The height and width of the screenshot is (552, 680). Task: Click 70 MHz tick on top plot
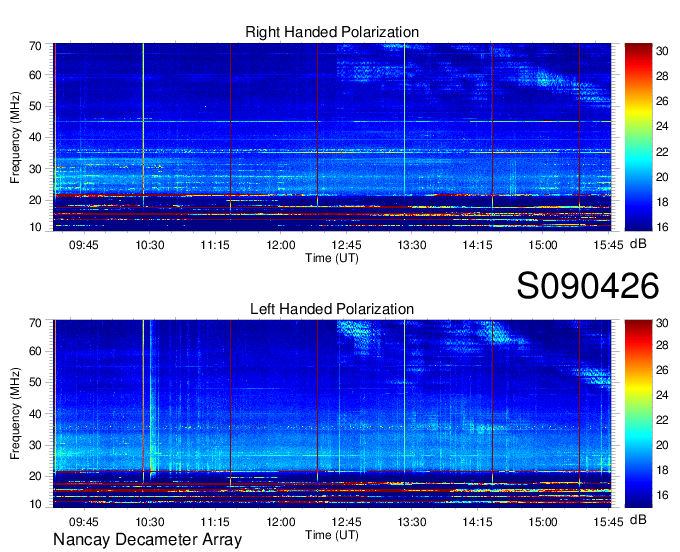tap(35, 46)
